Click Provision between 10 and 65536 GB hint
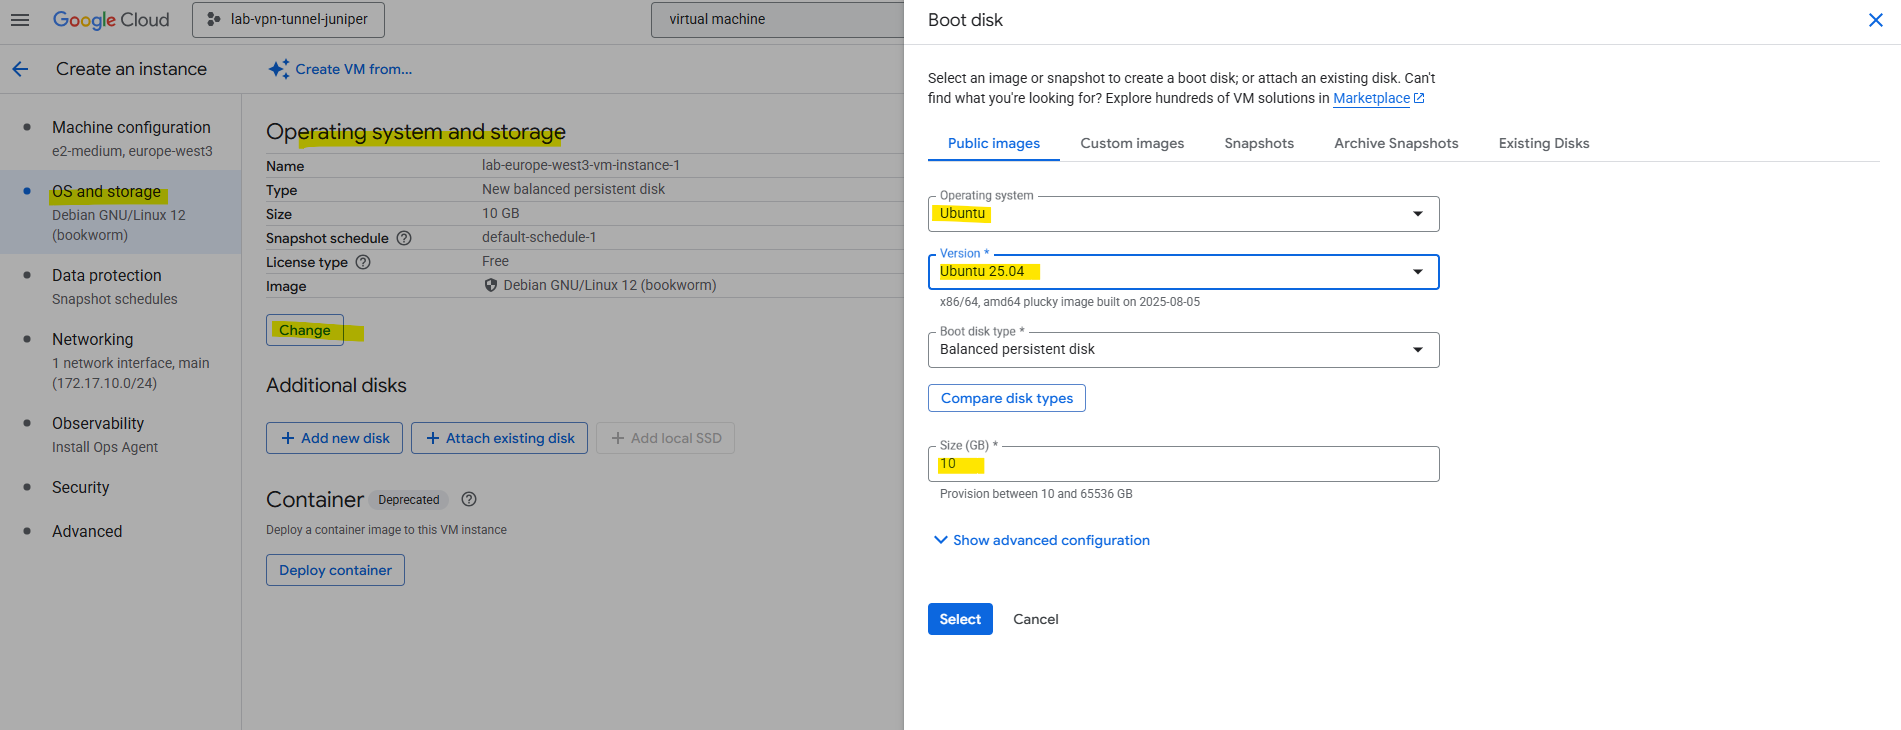The height and width of the screenshot is (730, 1901). coord(1036,494)
